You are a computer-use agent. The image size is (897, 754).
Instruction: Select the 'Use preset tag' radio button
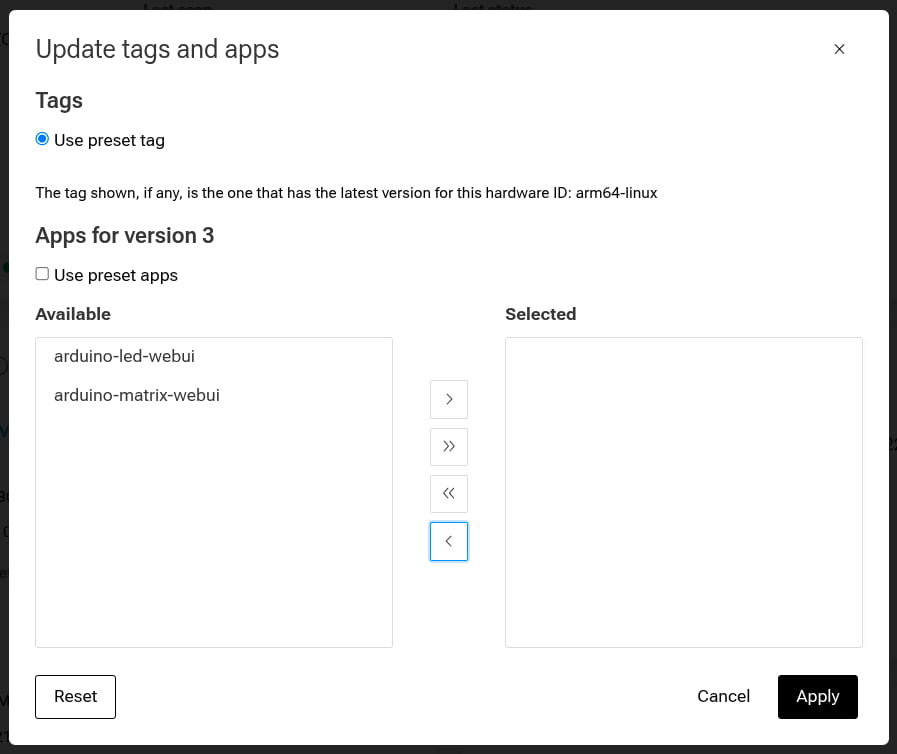coord(42,139)
